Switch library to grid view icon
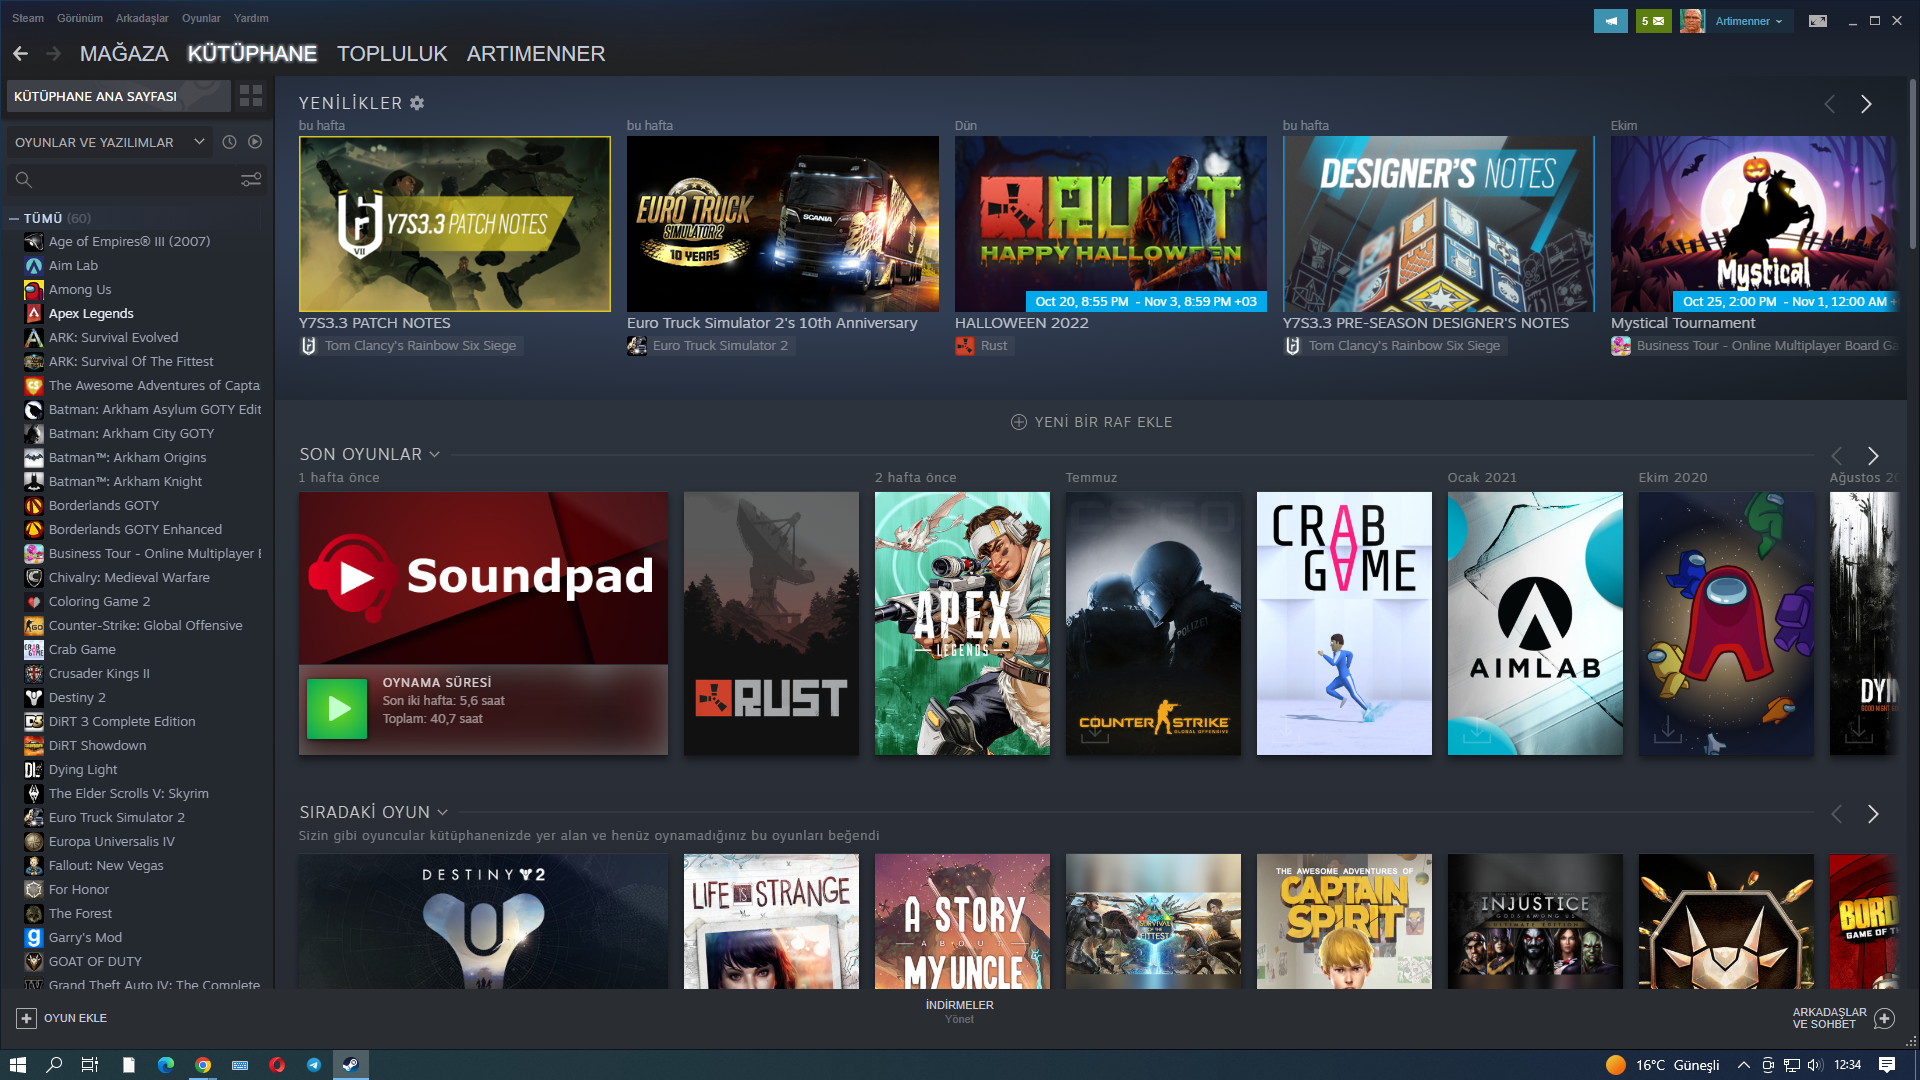Image resolution: width=1920 pixels, height=1080 pixels. (x=251, y=96)
